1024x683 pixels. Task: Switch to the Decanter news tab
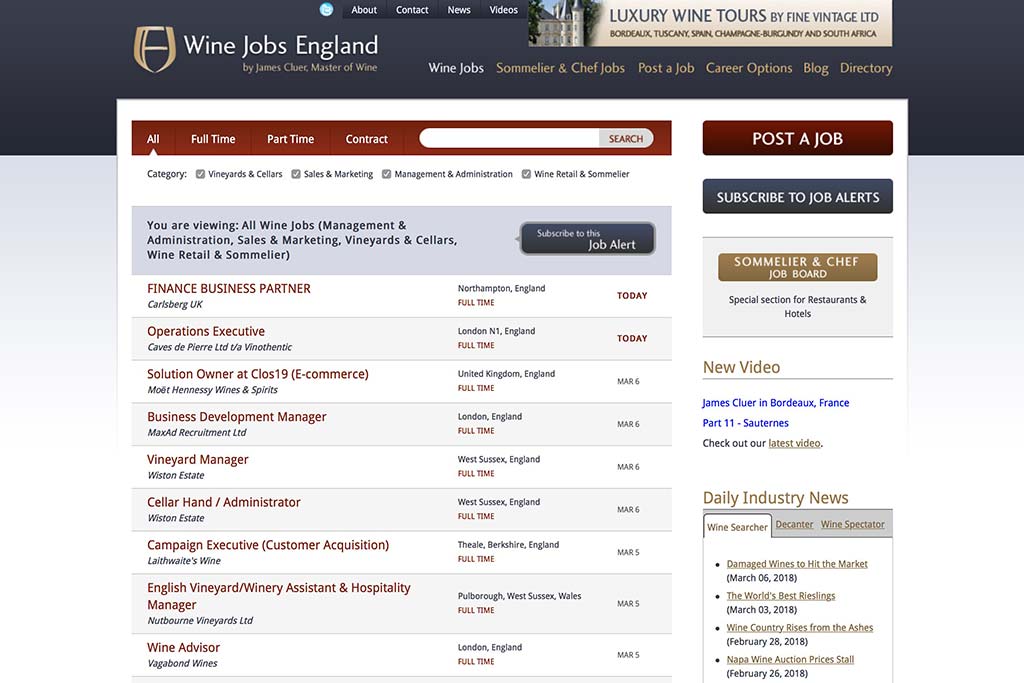[794, 524]
